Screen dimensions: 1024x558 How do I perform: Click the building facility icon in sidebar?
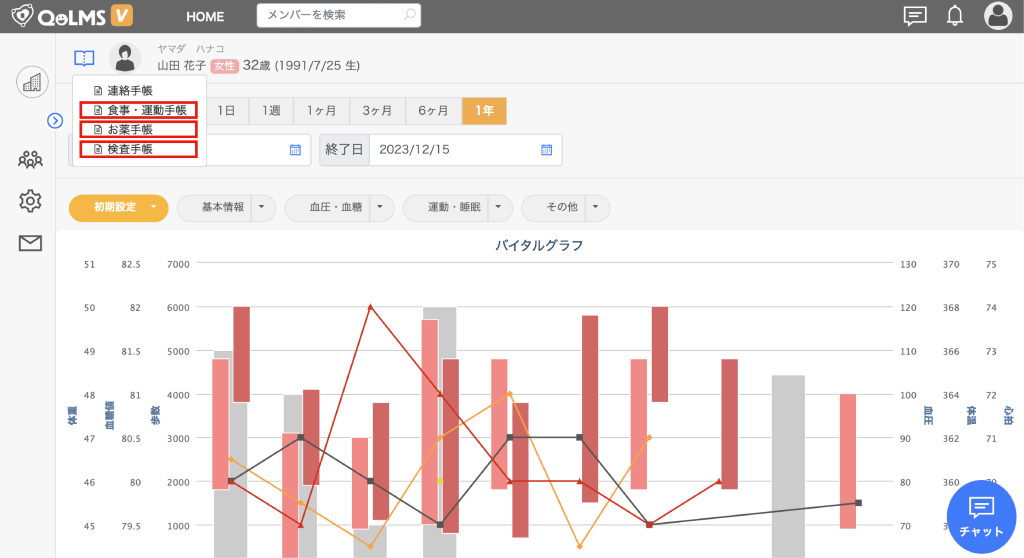(32, 82)
